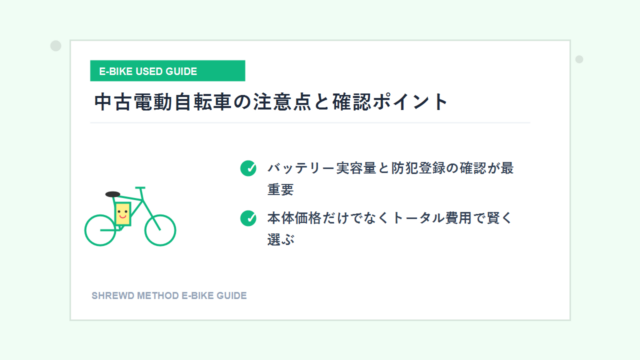Click the large gray dot near the card's top-left corner
The image size is (640, 360).
click(x=56, y=46)
